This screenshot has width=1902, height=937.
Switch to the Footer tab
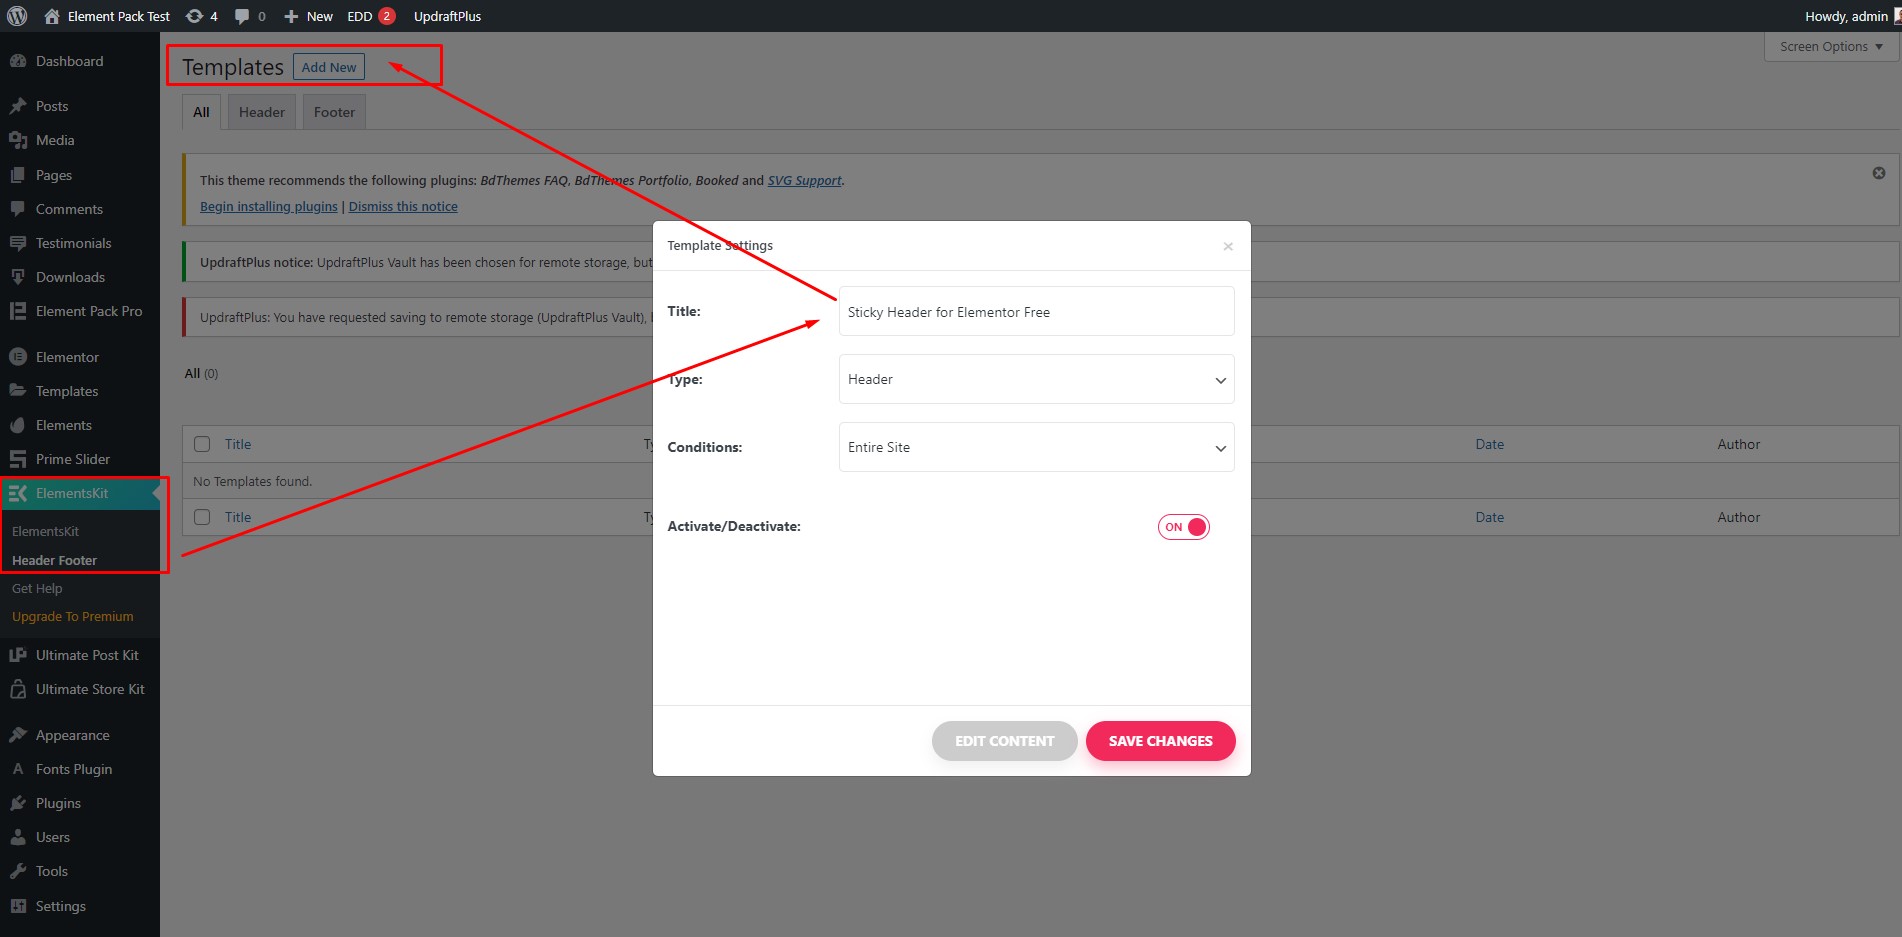[333, 111]
